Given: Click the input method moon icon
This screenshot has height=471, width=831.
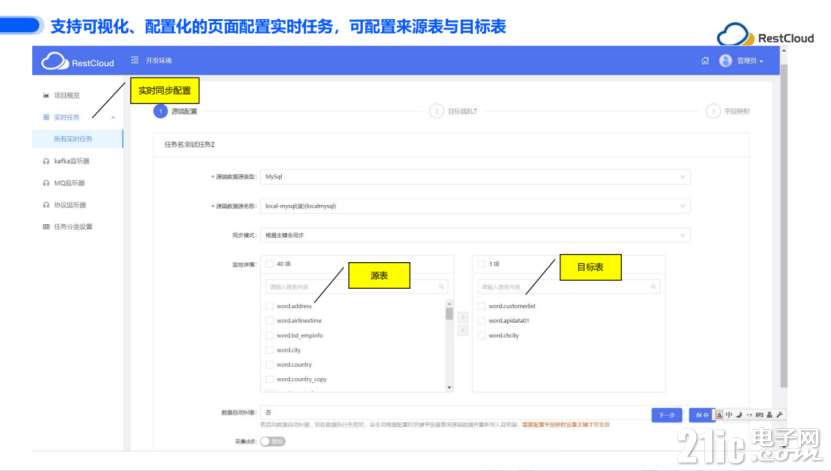Looking at the screenshot, I should tap(739, 414).
